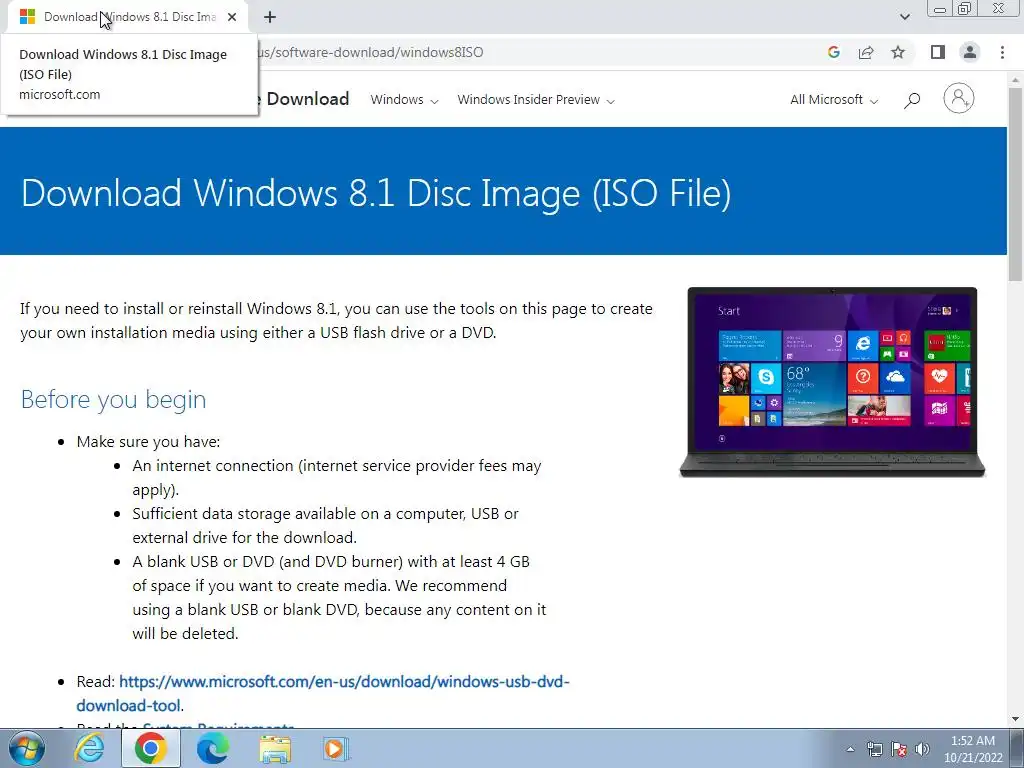Viewport: 1024px width, 768px height.
Task: Open the Chrome three-dot menu
Action: pyautogui.click(x=1002, y=52)
